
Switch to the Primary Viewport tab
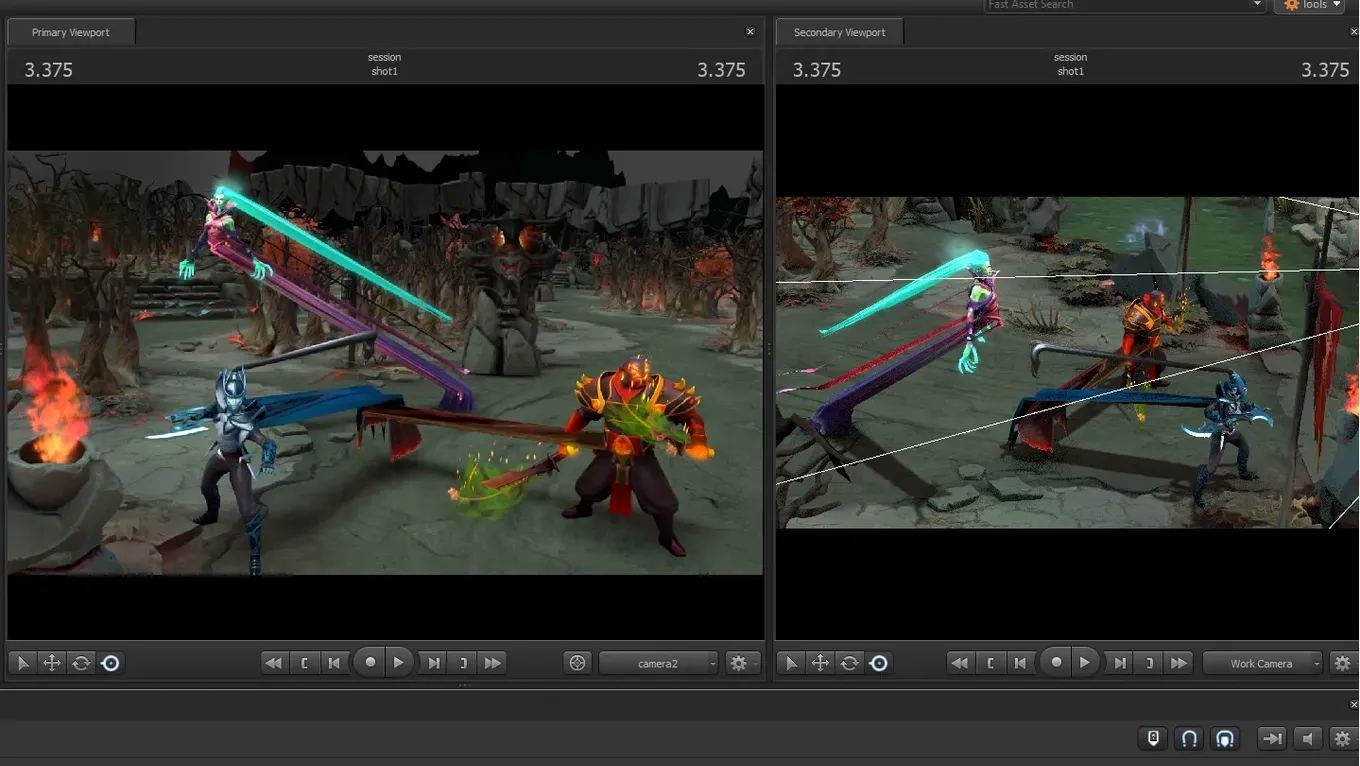pos(71,32)
